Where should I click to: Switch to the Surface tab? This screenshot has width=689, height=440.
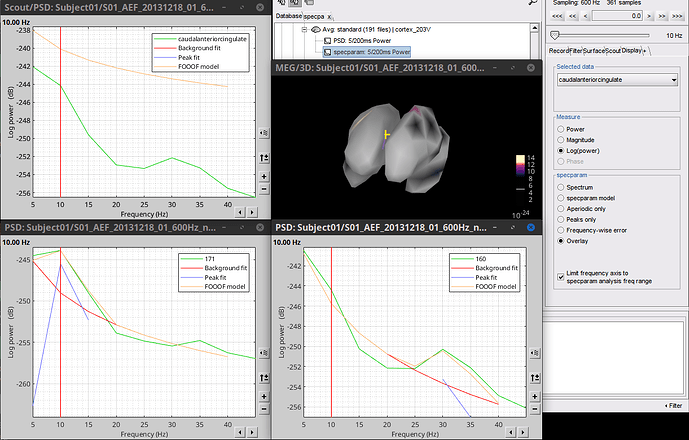point(594,51)
